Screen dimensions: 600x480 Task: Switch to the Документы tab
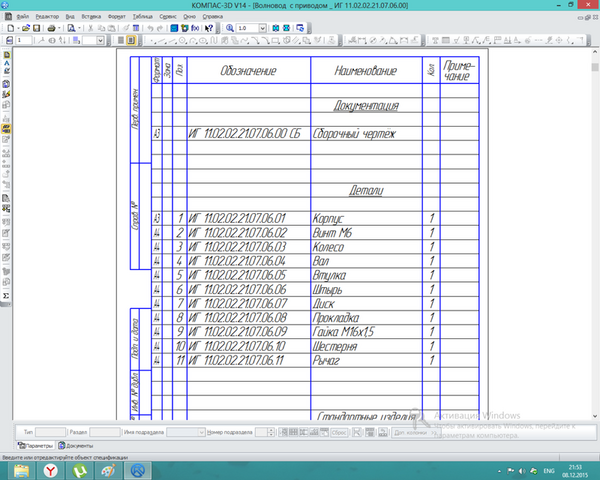tap(76, 446)
